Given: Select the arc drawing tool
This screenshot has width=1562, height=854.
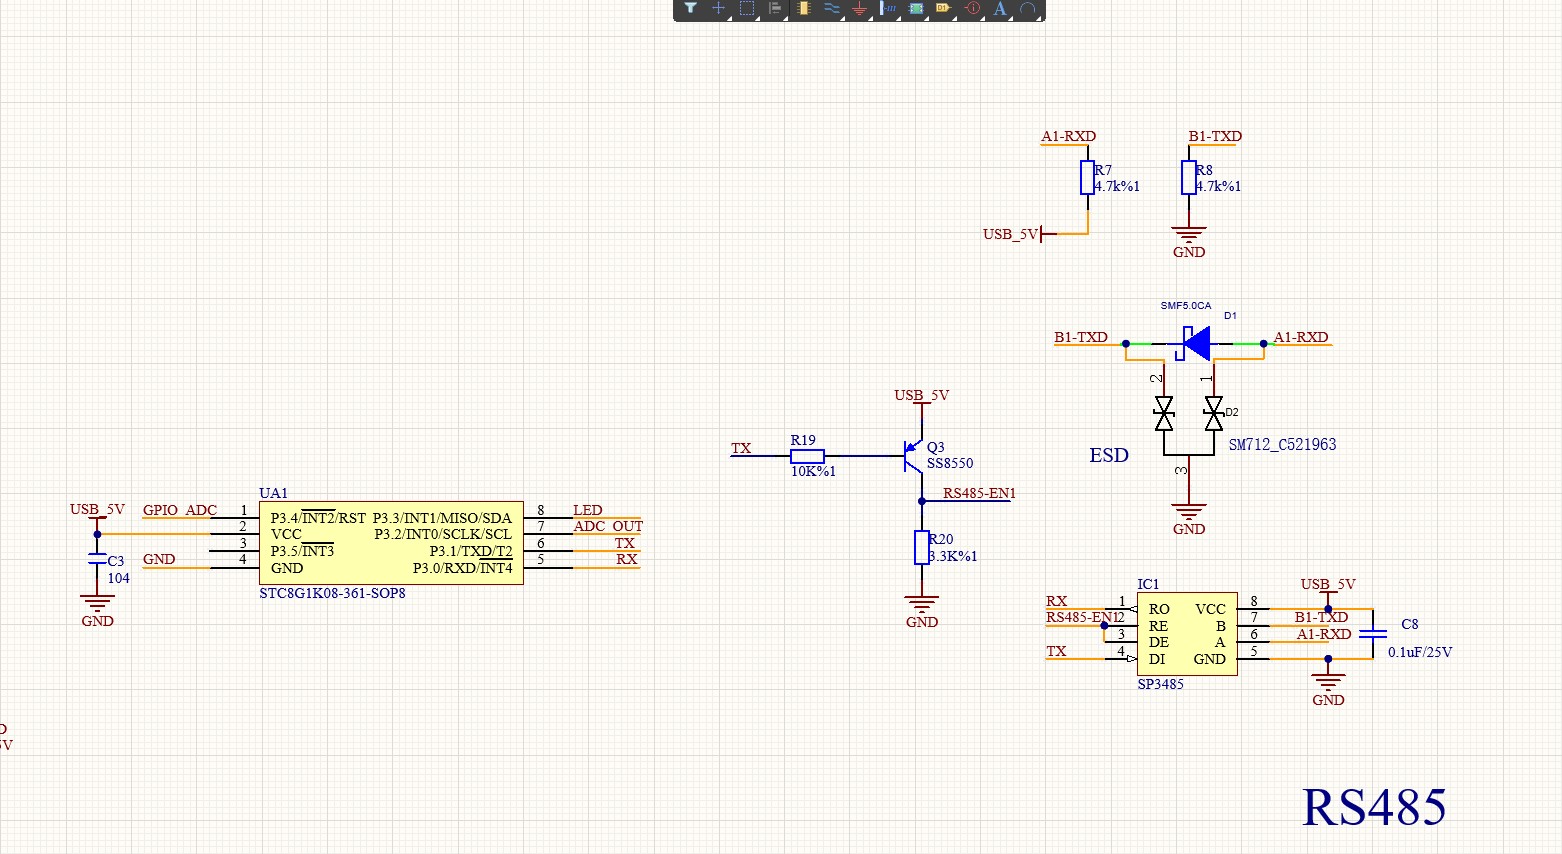Looking at the screenshot, I should (x=1027, y=8).
